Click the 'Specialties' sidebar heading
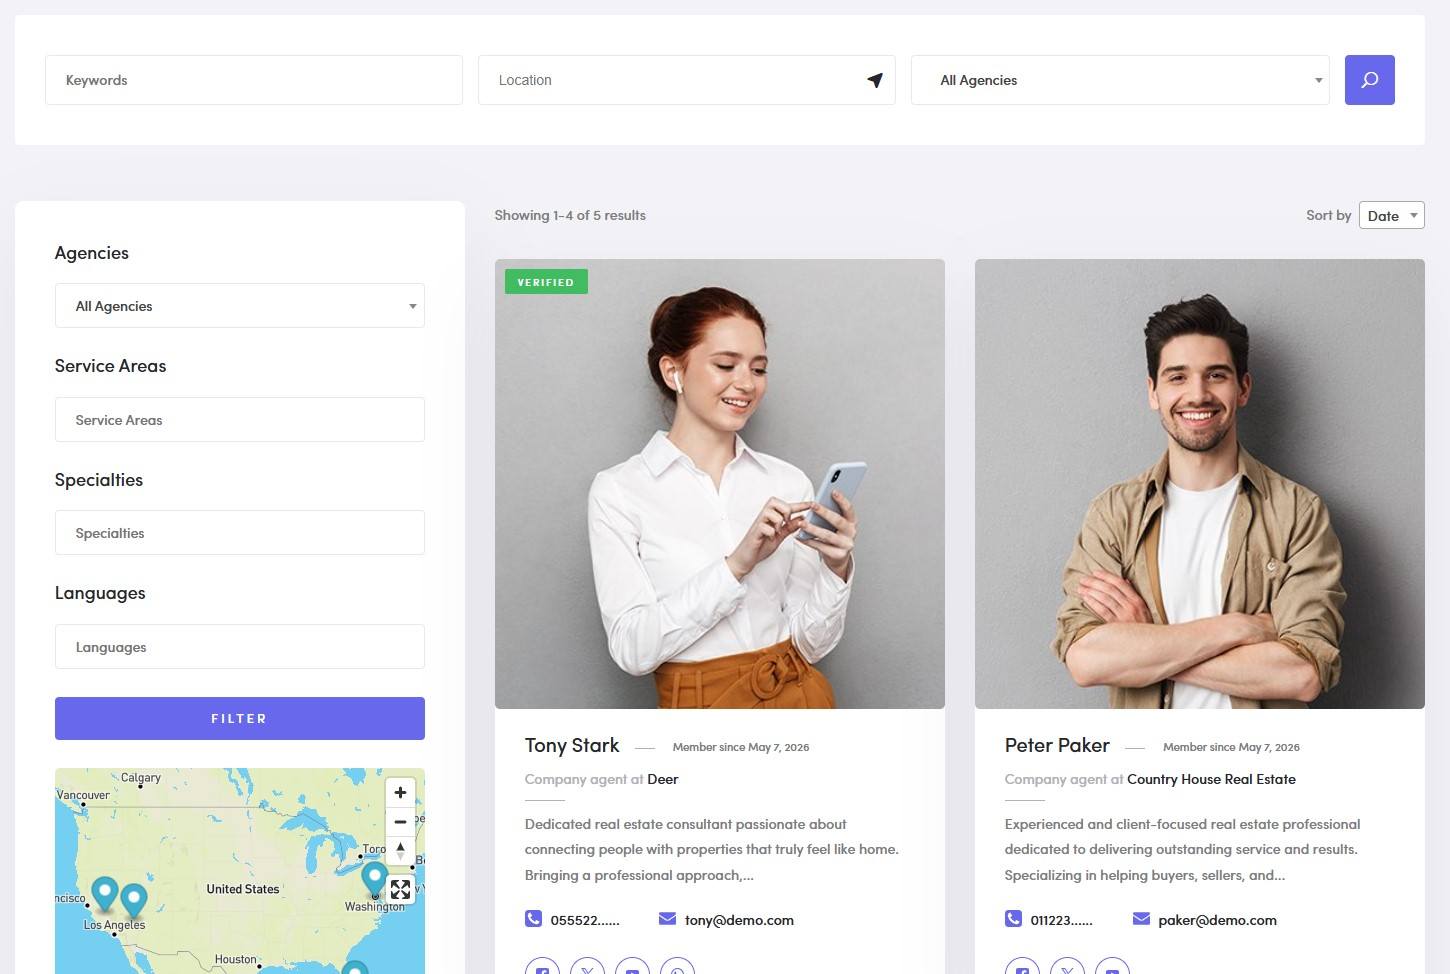1450x974 pixels. pos(99,480)
